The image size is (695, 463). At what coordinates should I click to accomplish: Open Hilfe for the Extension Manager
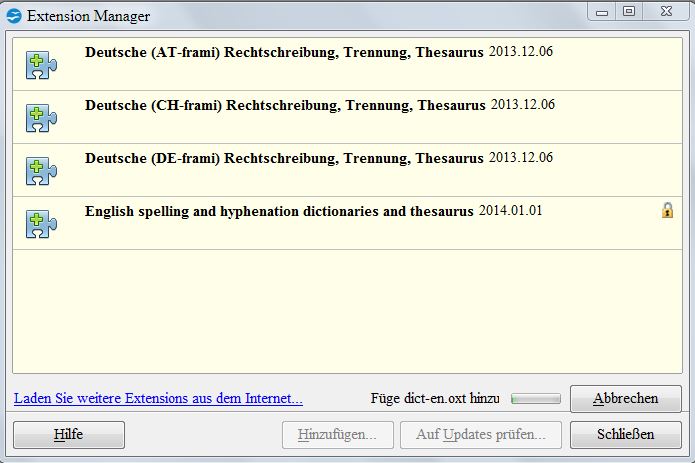(x=68, y=435)
